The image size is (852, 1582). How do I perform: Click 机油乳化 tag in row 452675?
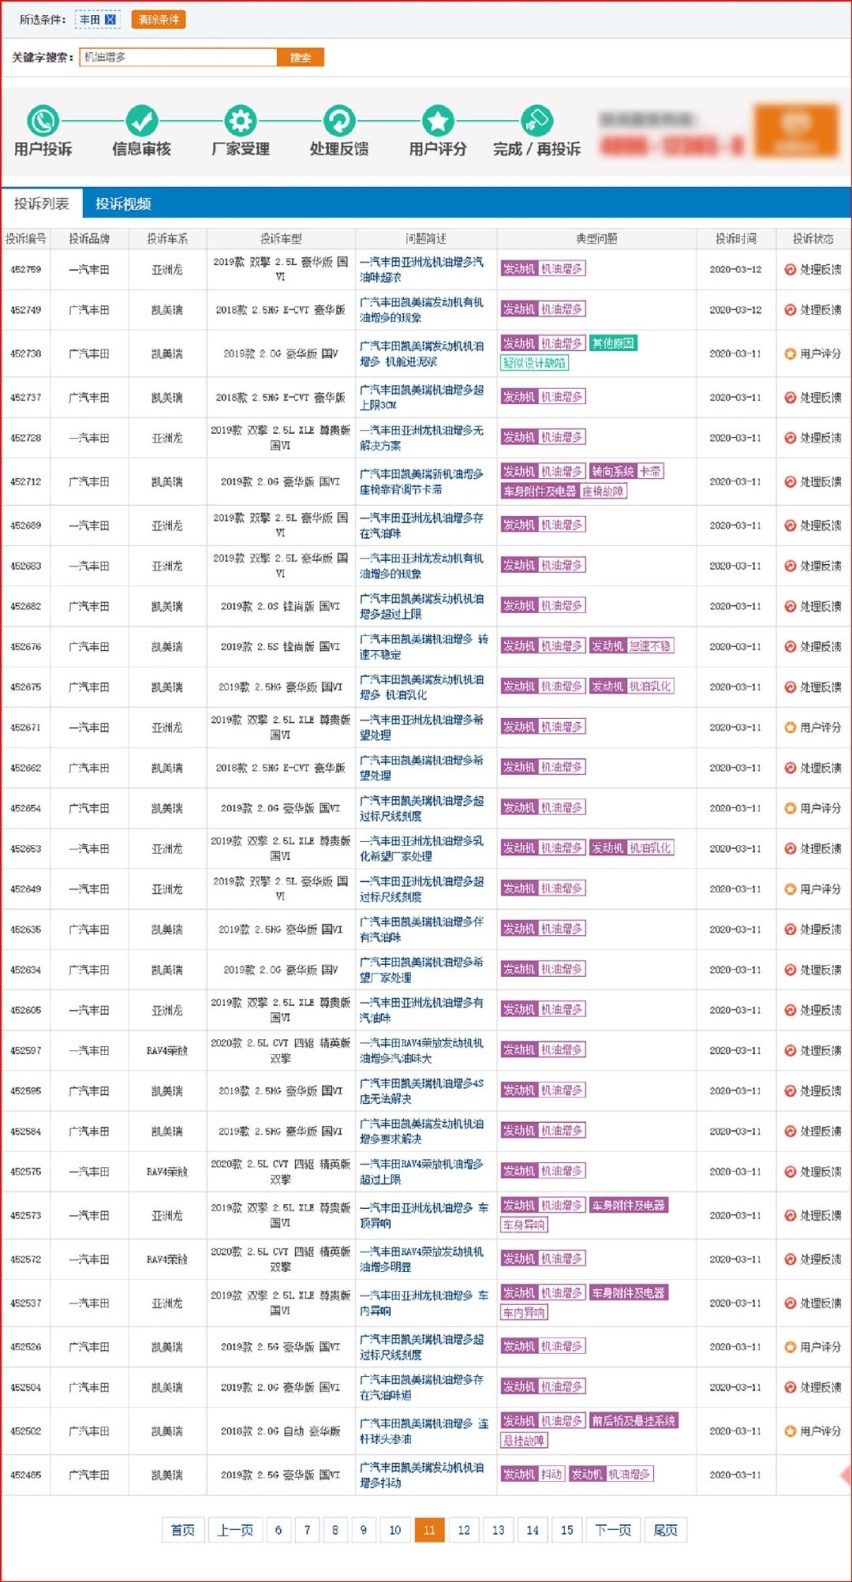click(x=651, y=686)
